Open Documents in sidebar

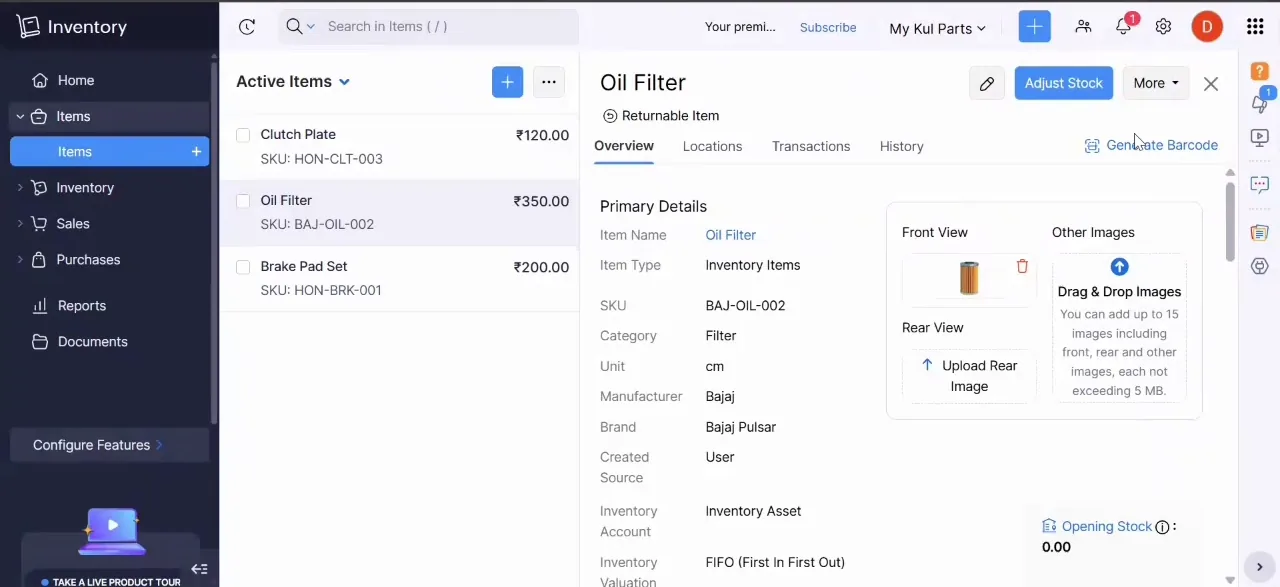click(92, 342)
